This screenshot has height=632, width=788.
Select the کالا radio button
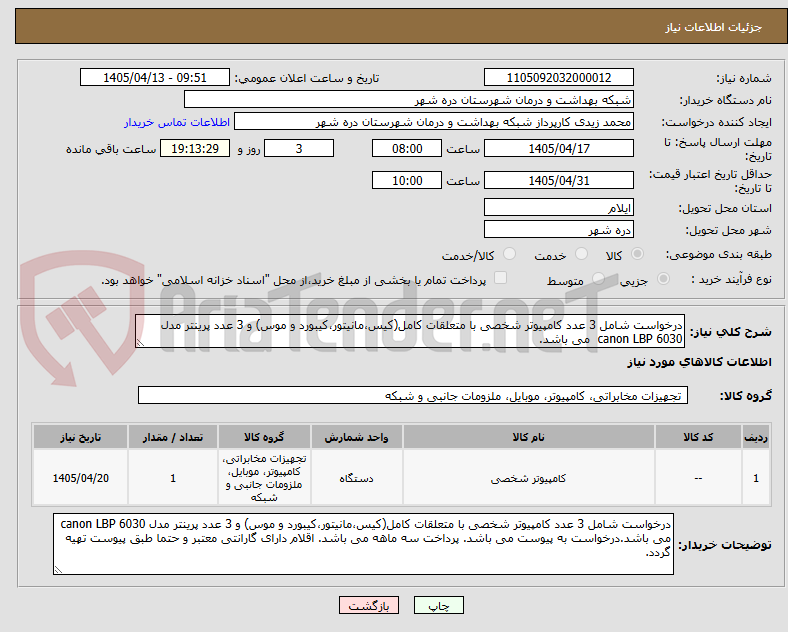(637, 254)
